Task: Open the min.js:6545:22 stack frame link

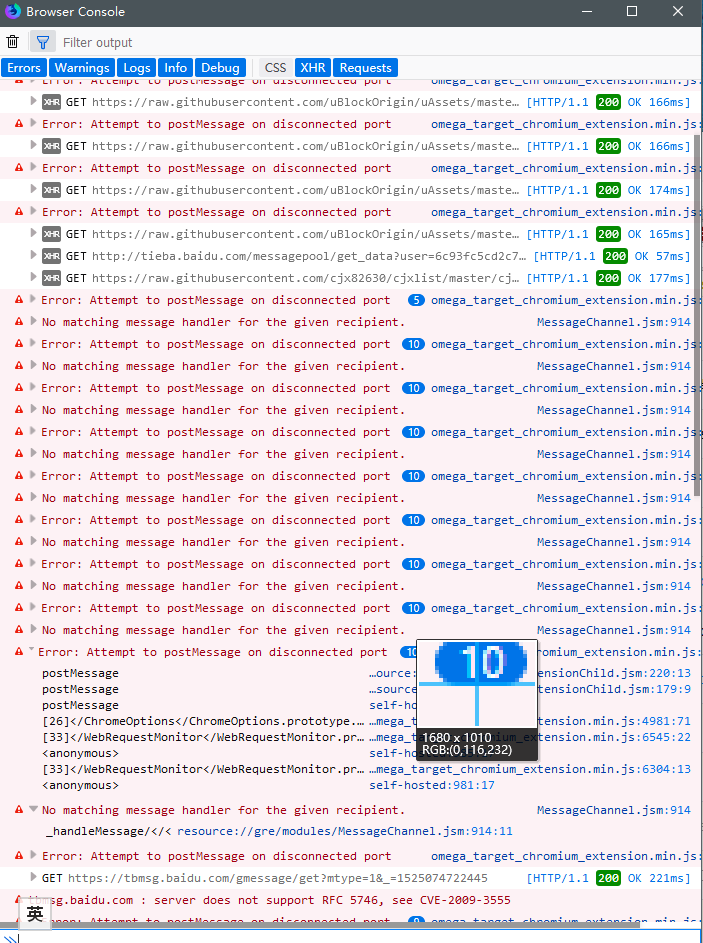Action: pyautogui.click(x=613, y=737)
